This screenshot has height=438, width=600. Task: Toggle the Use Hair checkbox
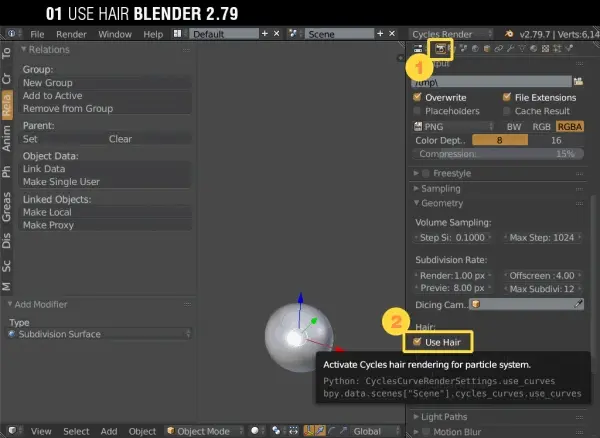pyautogui.click(x=417, y=342)
